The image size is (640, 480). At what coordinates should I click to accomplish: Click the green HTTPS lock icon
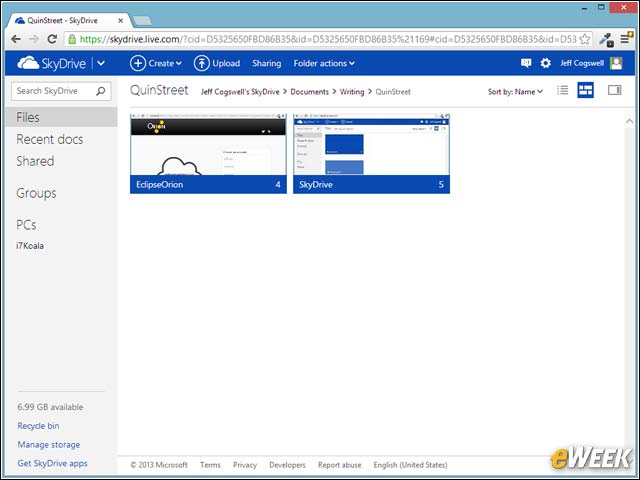pos(72,39)
